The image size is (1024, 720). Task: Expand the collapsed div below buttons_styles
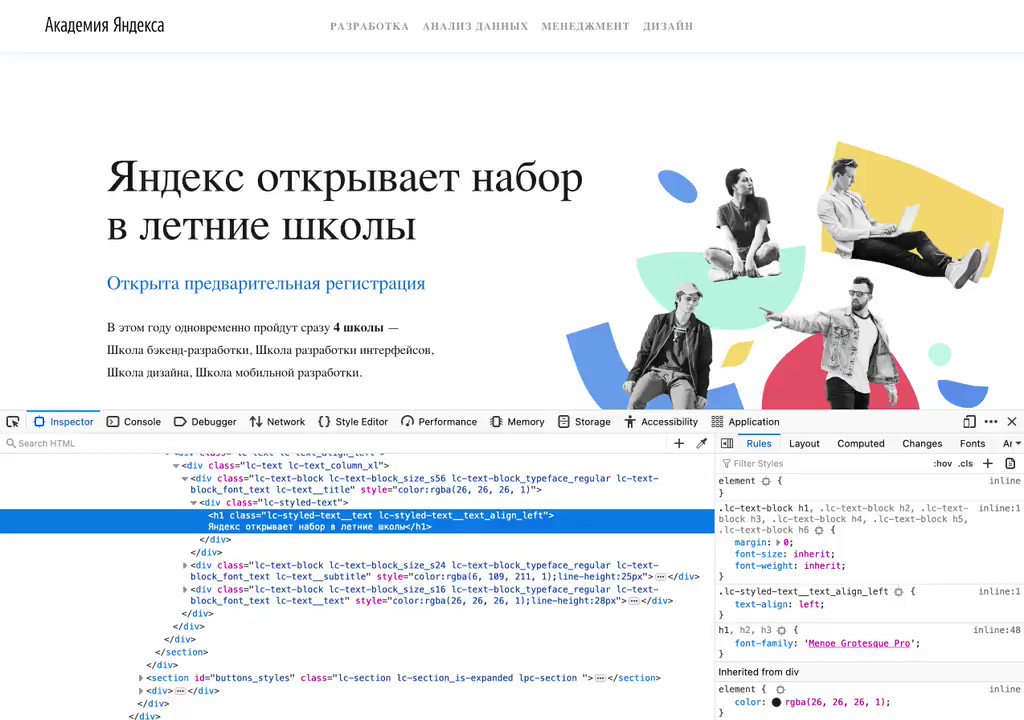(141, 691)
